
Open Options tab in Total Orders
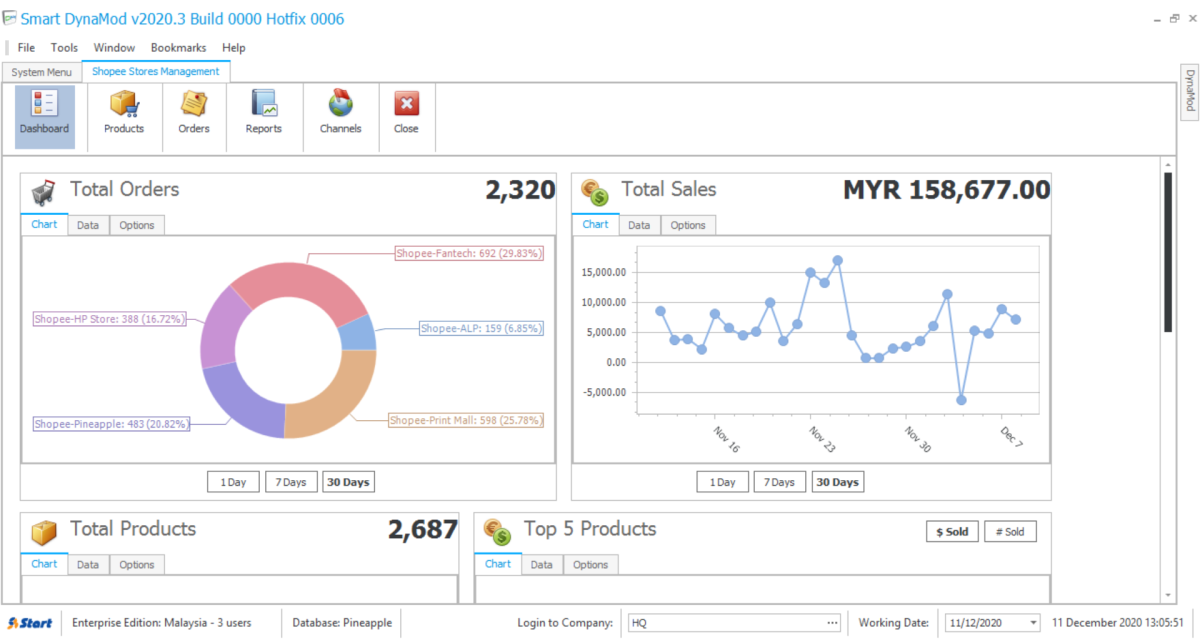click(x=137, y=225)
